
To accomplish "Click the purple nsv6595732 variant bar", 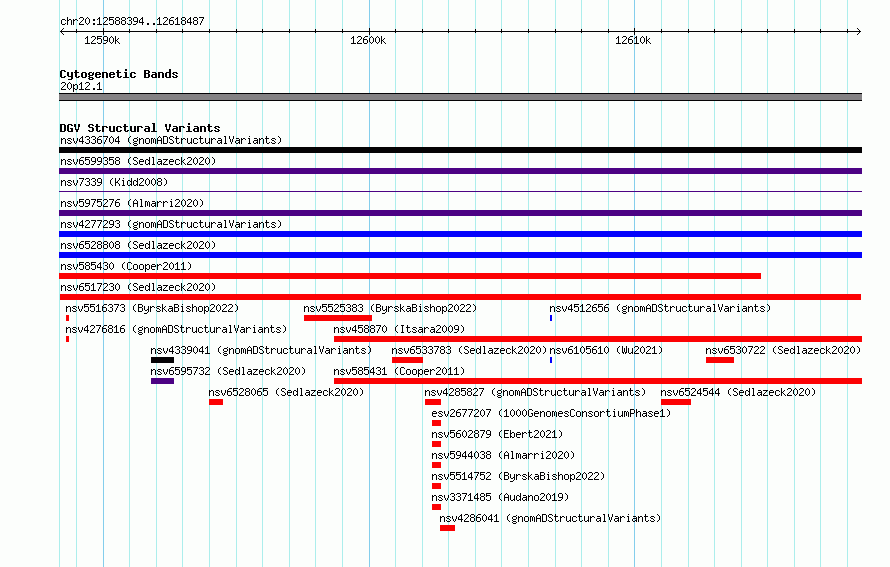I will [162, 381].
